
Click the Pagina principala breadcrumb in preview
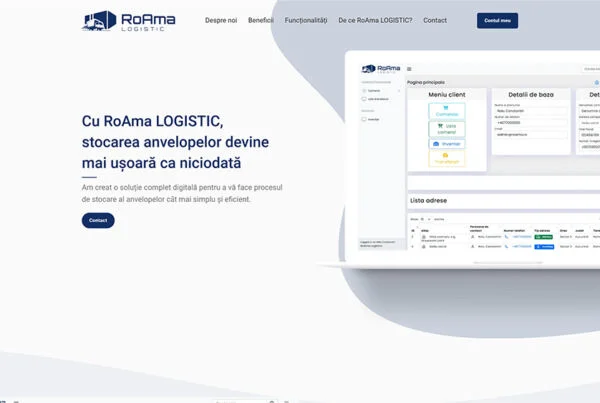click(426, 82)
